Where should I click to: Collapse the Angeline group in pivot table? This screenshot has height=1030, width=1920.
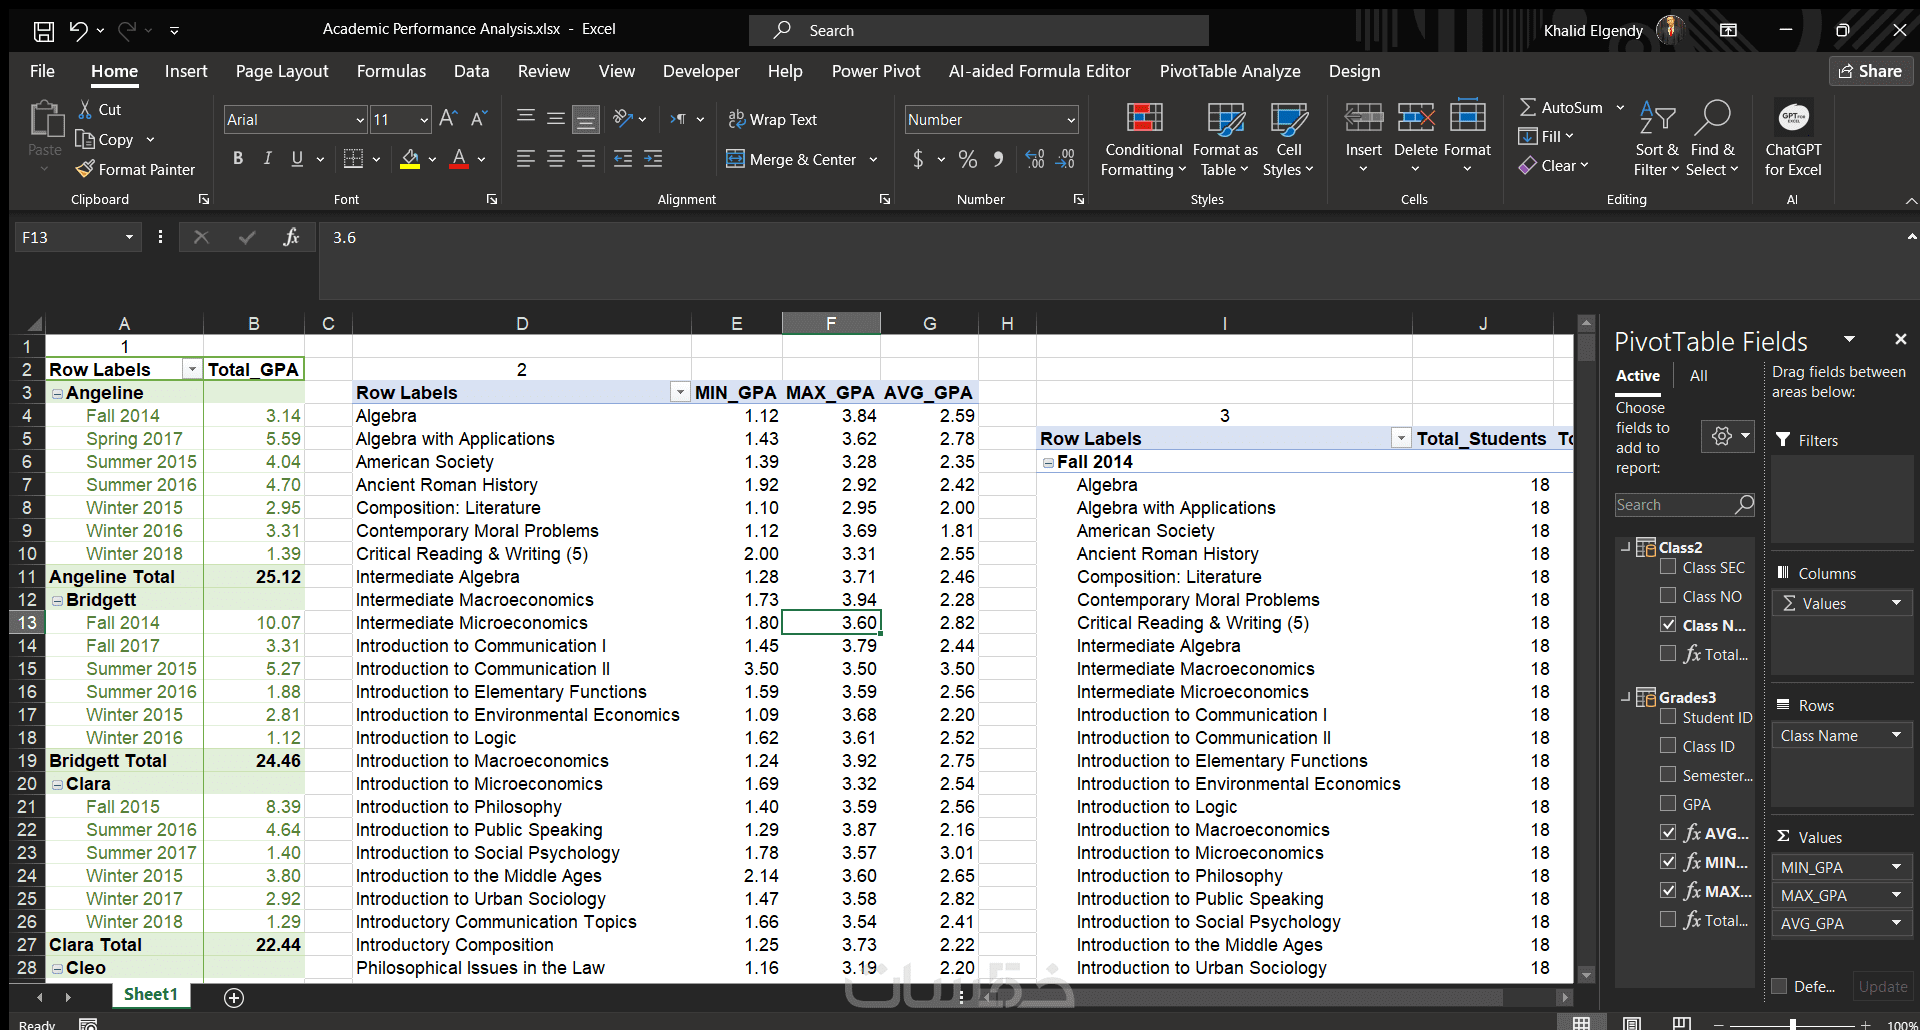[57, 394]
